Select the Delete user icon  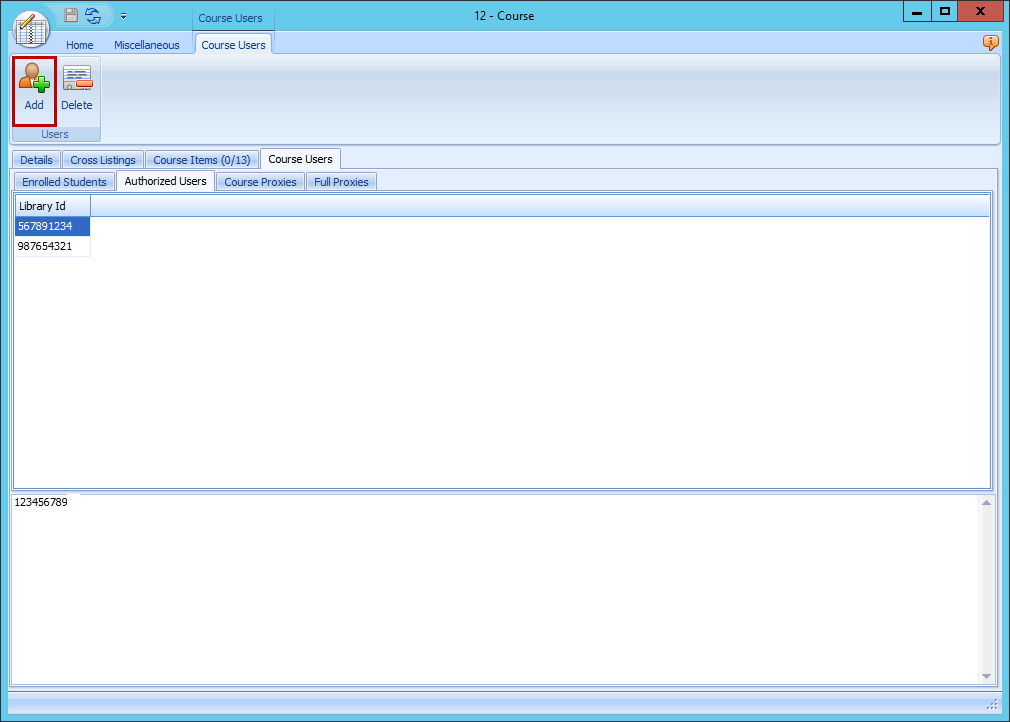click(x=76, y=86)
